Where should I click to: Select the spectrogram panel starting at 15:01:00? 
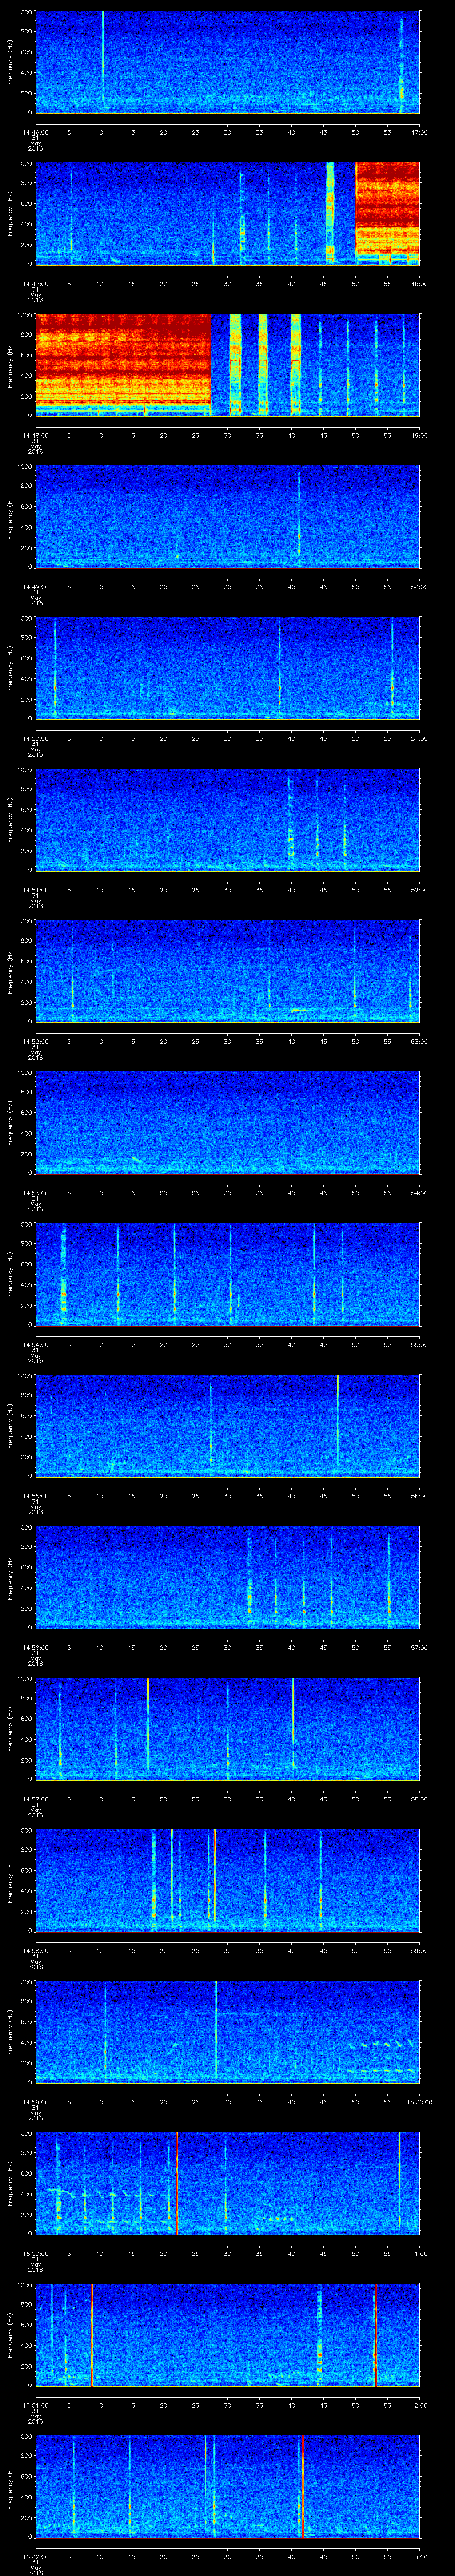[228, 2335]
